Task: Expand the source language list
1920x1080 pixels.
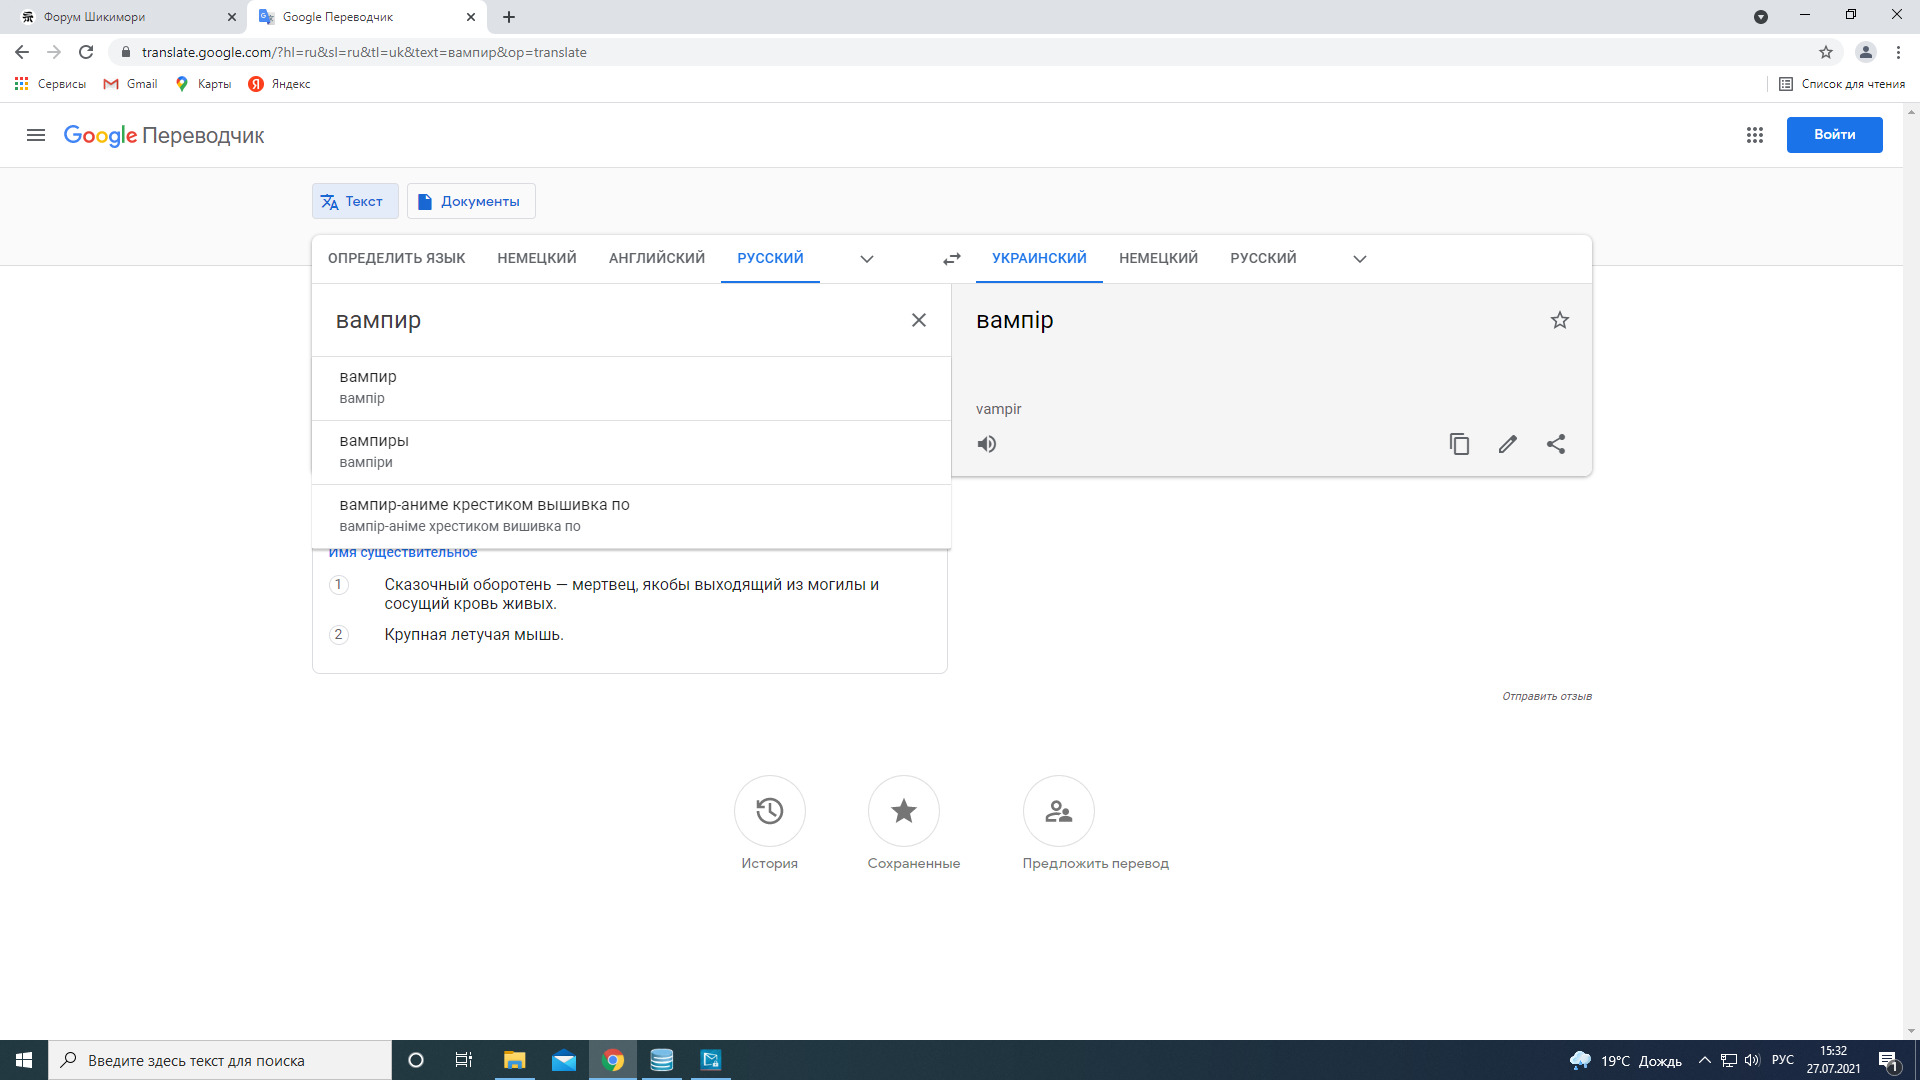Action: coord(866,259)
